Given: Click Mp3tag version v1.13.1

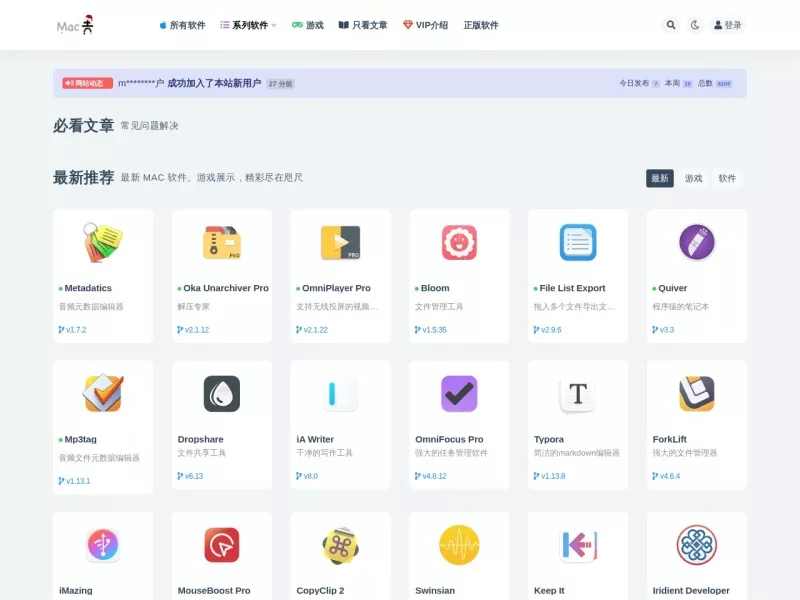Looking at the screenshot, I should (74, 481).
